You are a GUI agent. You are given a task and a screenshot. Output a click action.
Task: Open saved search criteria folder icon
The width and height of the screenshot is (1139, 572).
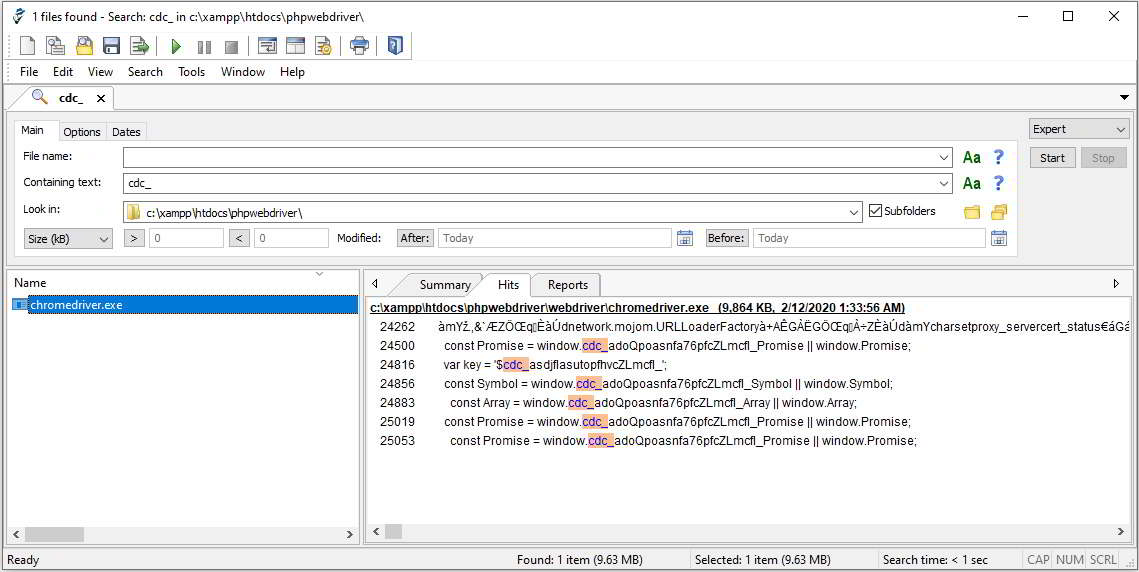(84, 47)
